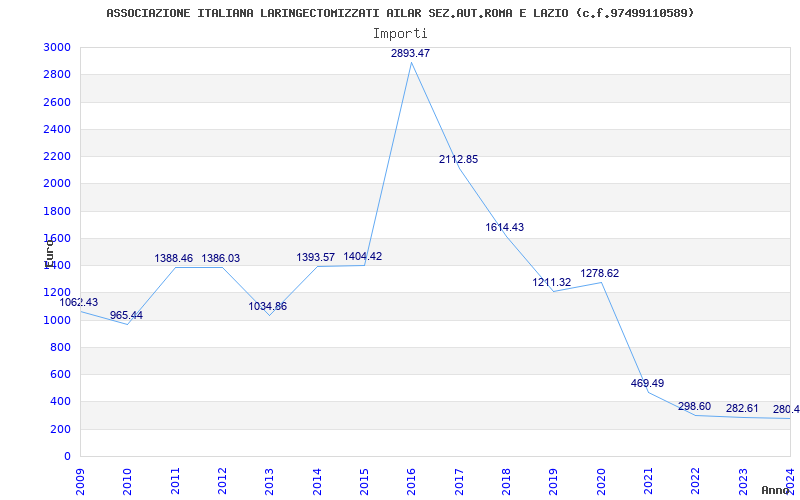
Task: Select the 282.61 data label
Action: tap(742, 409)
